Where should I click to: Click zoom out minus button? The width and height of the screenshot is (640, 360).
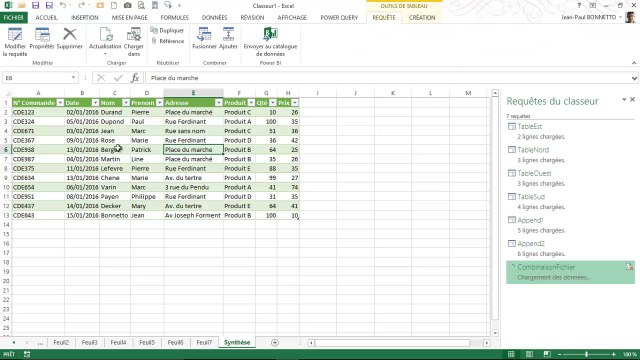[x=560, y=354]
